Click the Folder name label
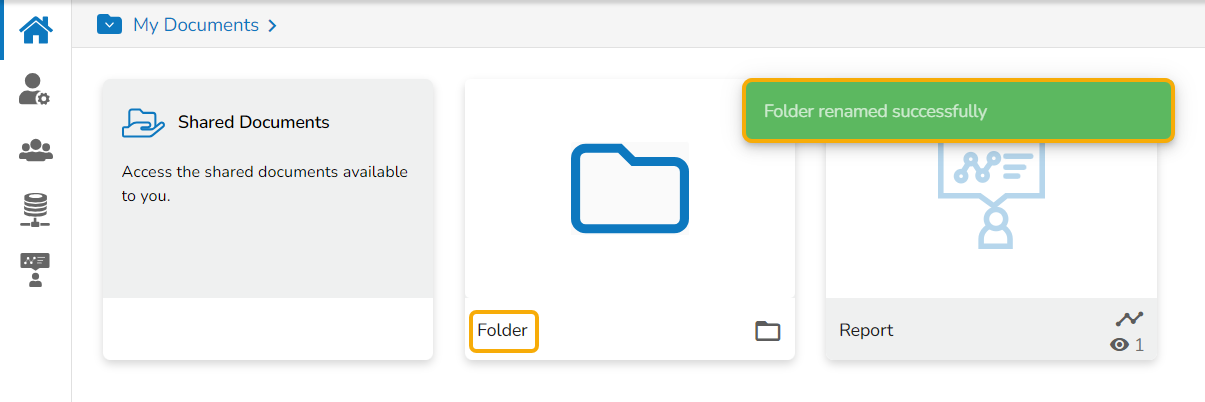 [503, 331]
